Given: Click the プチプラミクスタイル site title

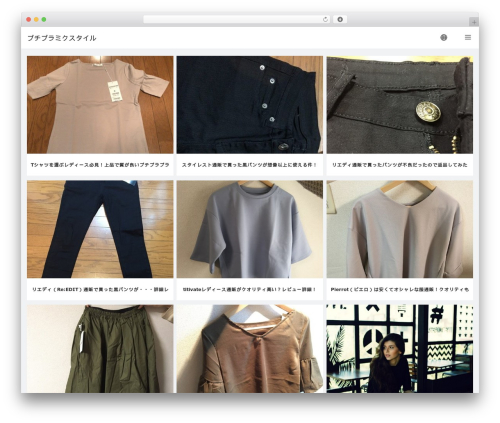Looking at the screenshot, I should click(x=62, y=38).
